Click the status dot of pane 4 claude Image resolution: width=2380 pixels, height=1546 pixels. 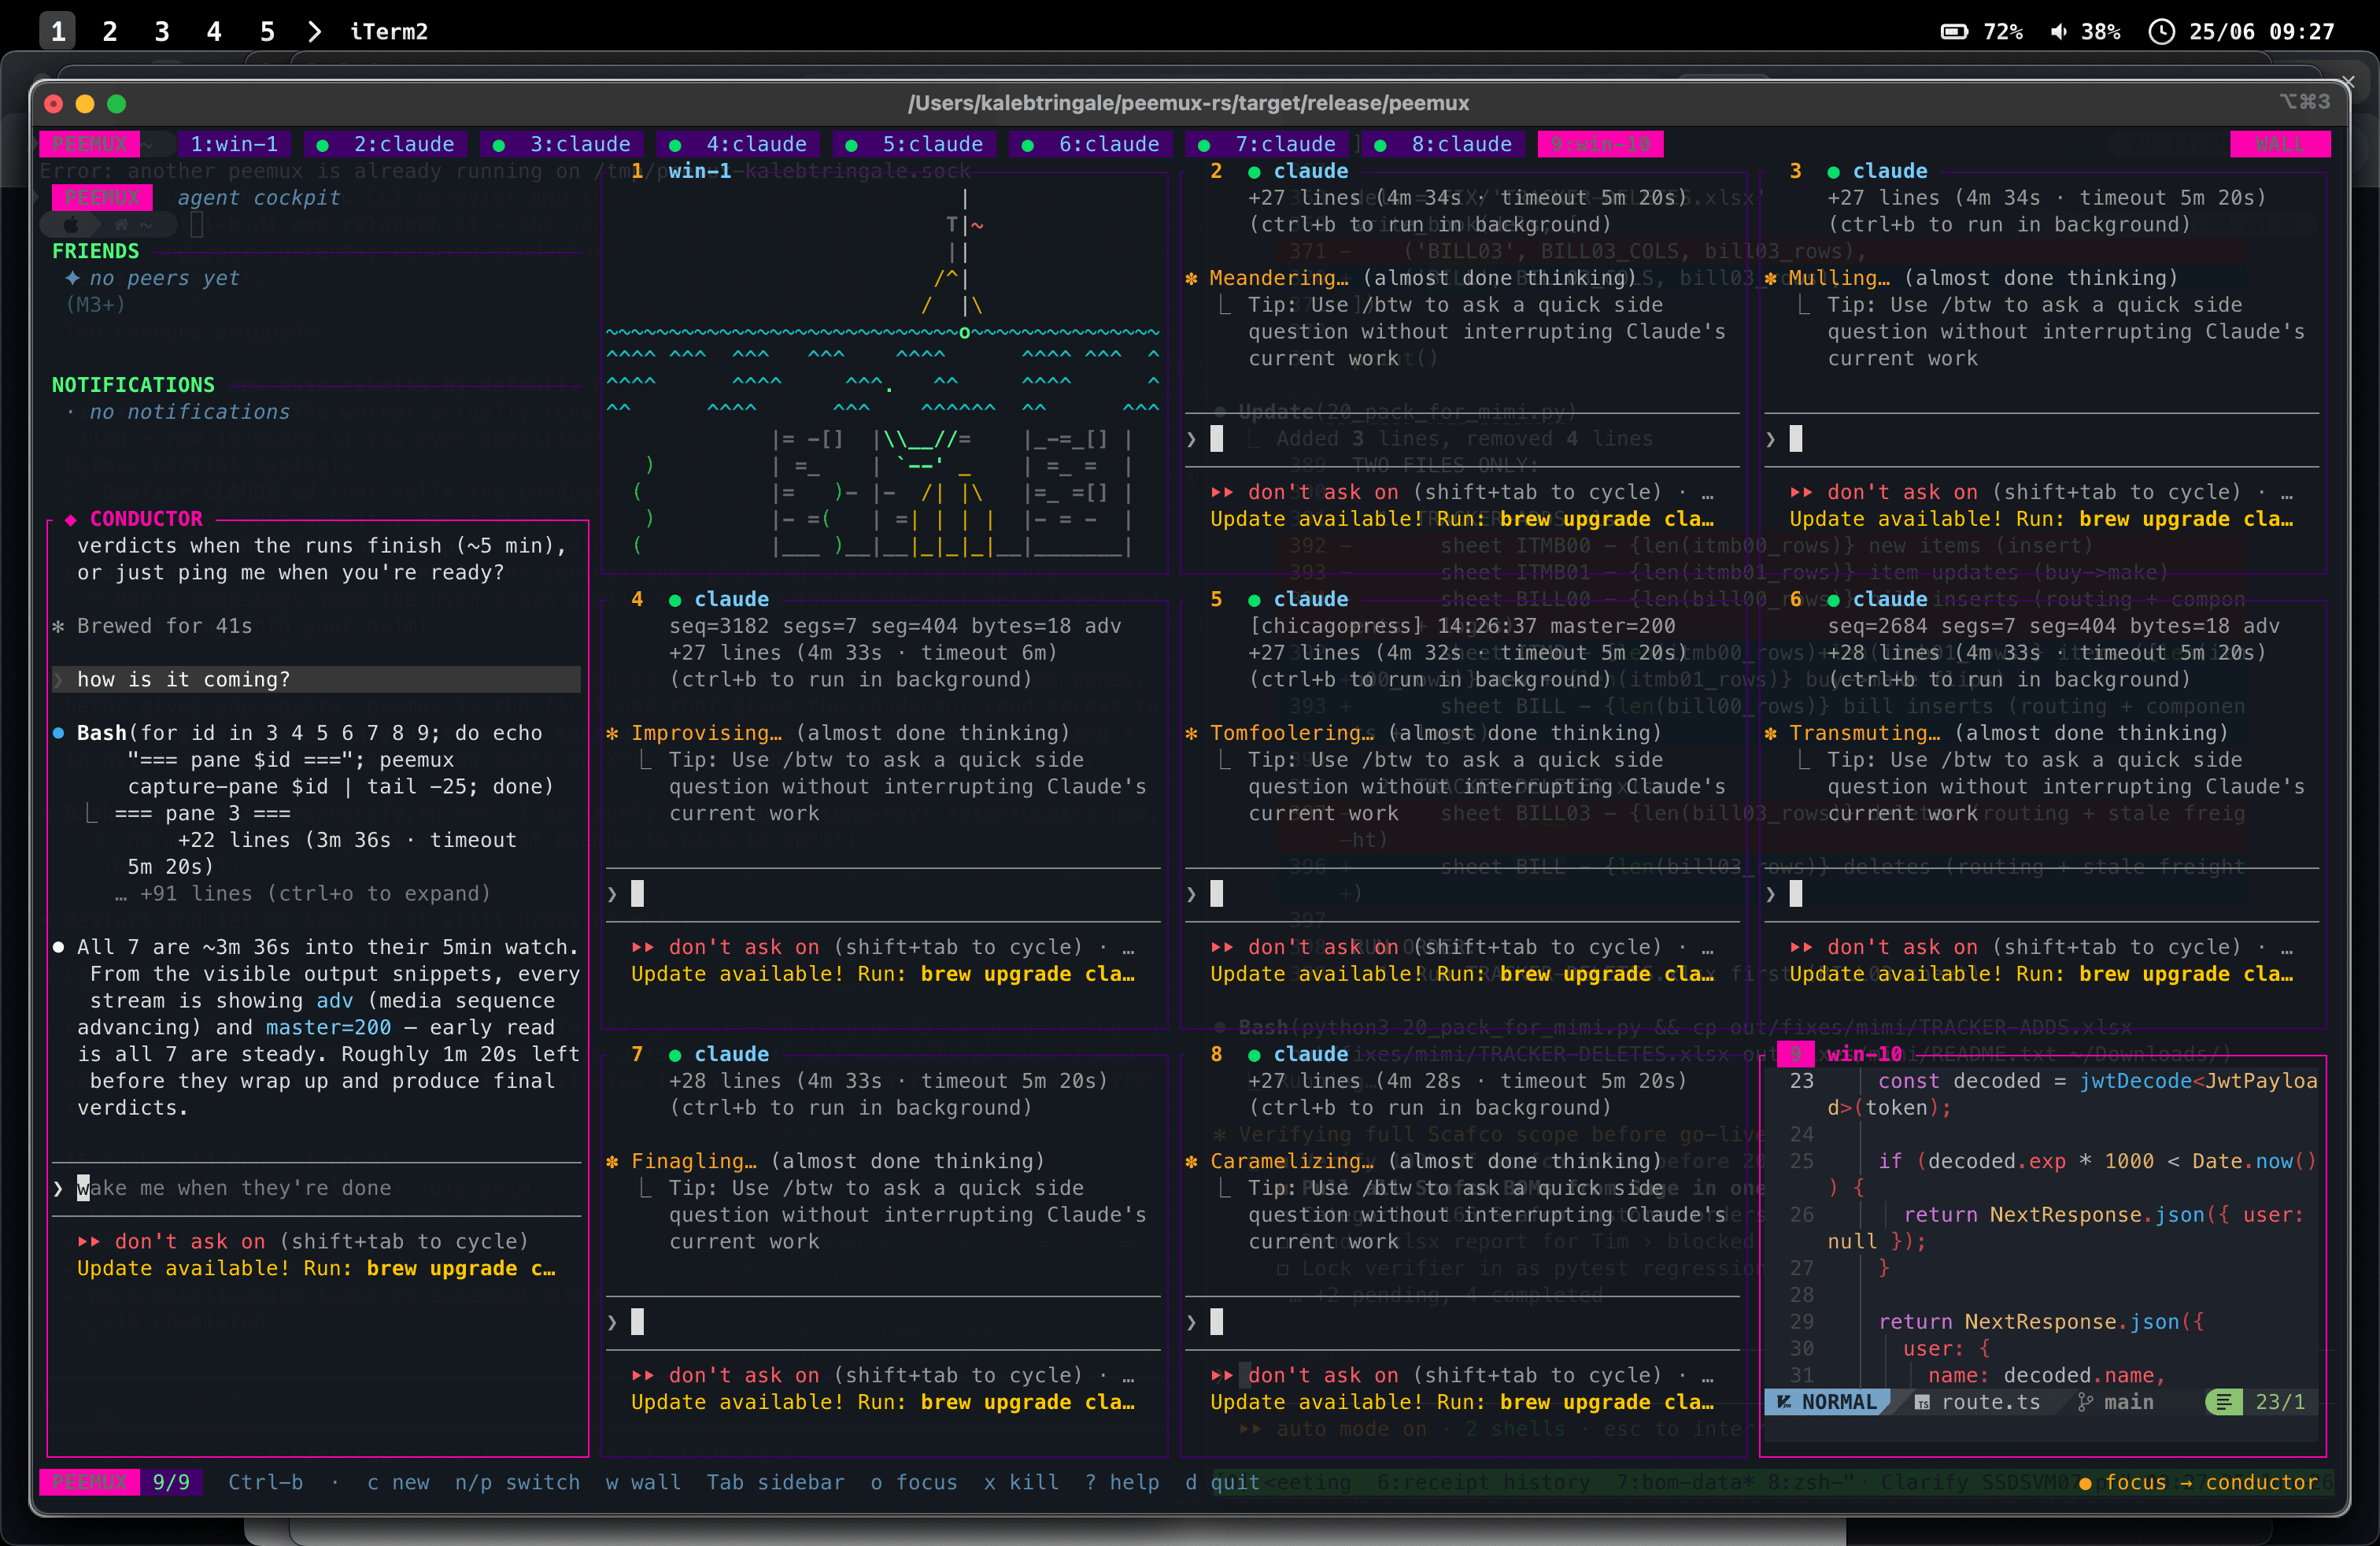click(x=675, y=600)
